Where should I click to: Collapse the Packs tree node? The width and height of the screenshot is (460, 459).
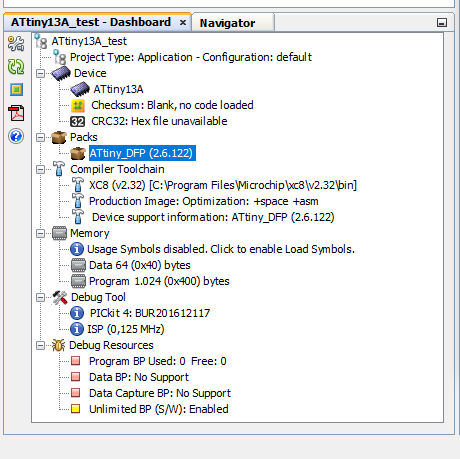40,137
